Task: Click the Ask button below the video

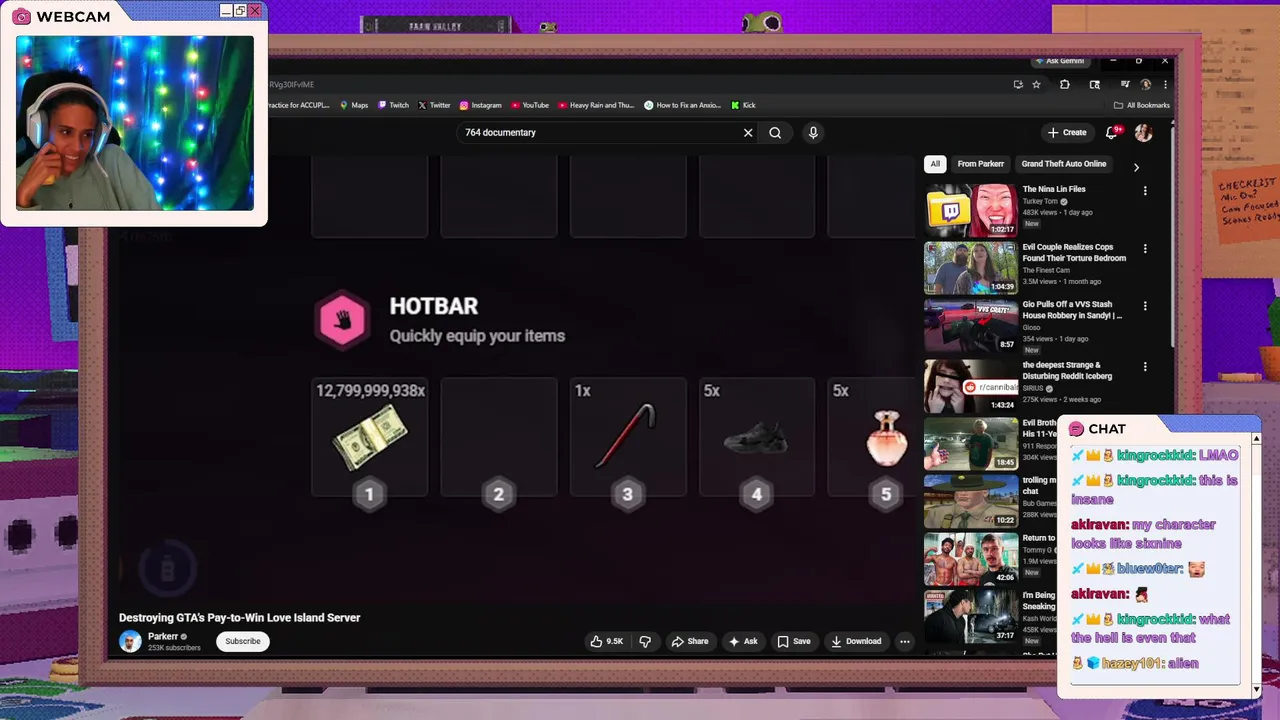Action: pyautogui.click(x=743, y=641)
